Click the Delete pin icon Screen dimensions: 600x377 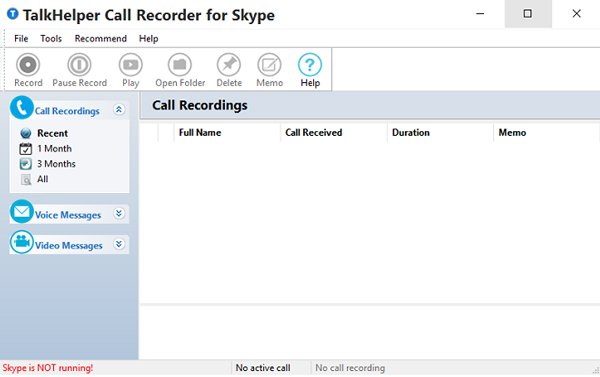click(229, 64)
